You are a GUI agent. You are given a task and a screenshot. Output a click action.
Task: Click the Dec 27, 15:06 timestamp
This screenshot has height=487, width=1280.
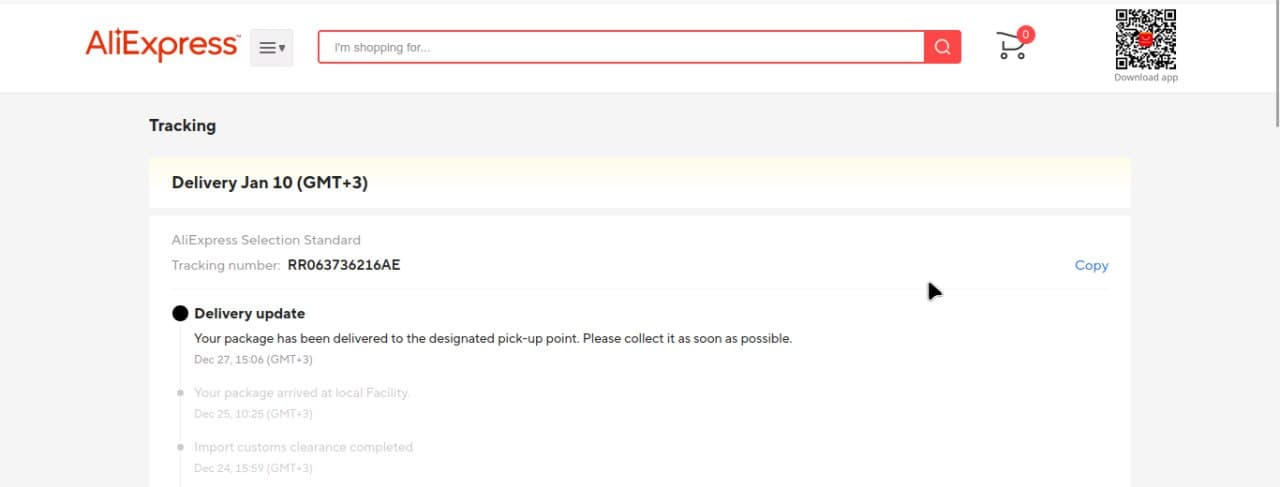253,359
